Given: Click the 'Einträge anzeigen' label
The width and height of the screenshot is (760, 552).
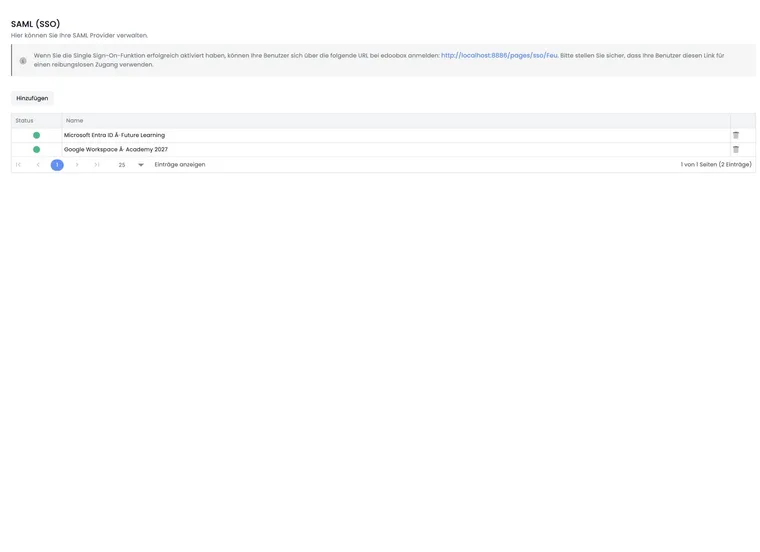Looking at the screenshot, I should coord(180,164).
